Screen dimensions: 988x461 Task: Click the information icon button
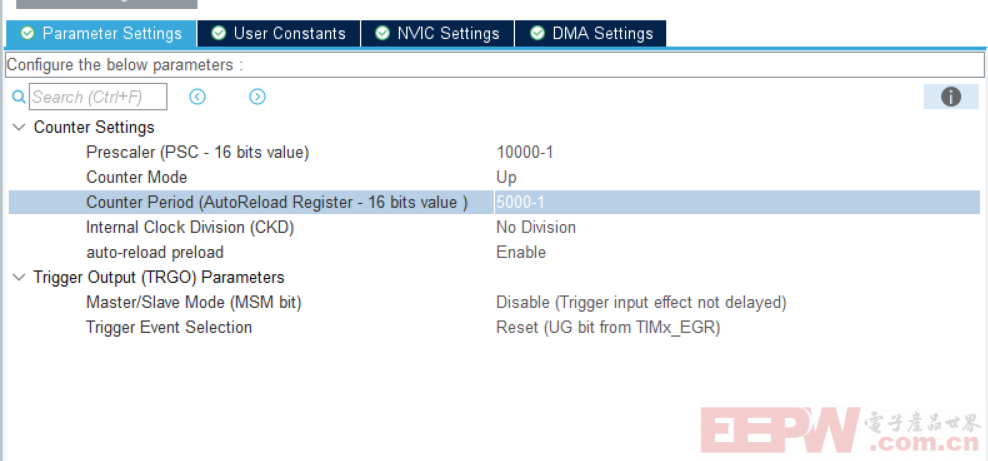point(951,96)
